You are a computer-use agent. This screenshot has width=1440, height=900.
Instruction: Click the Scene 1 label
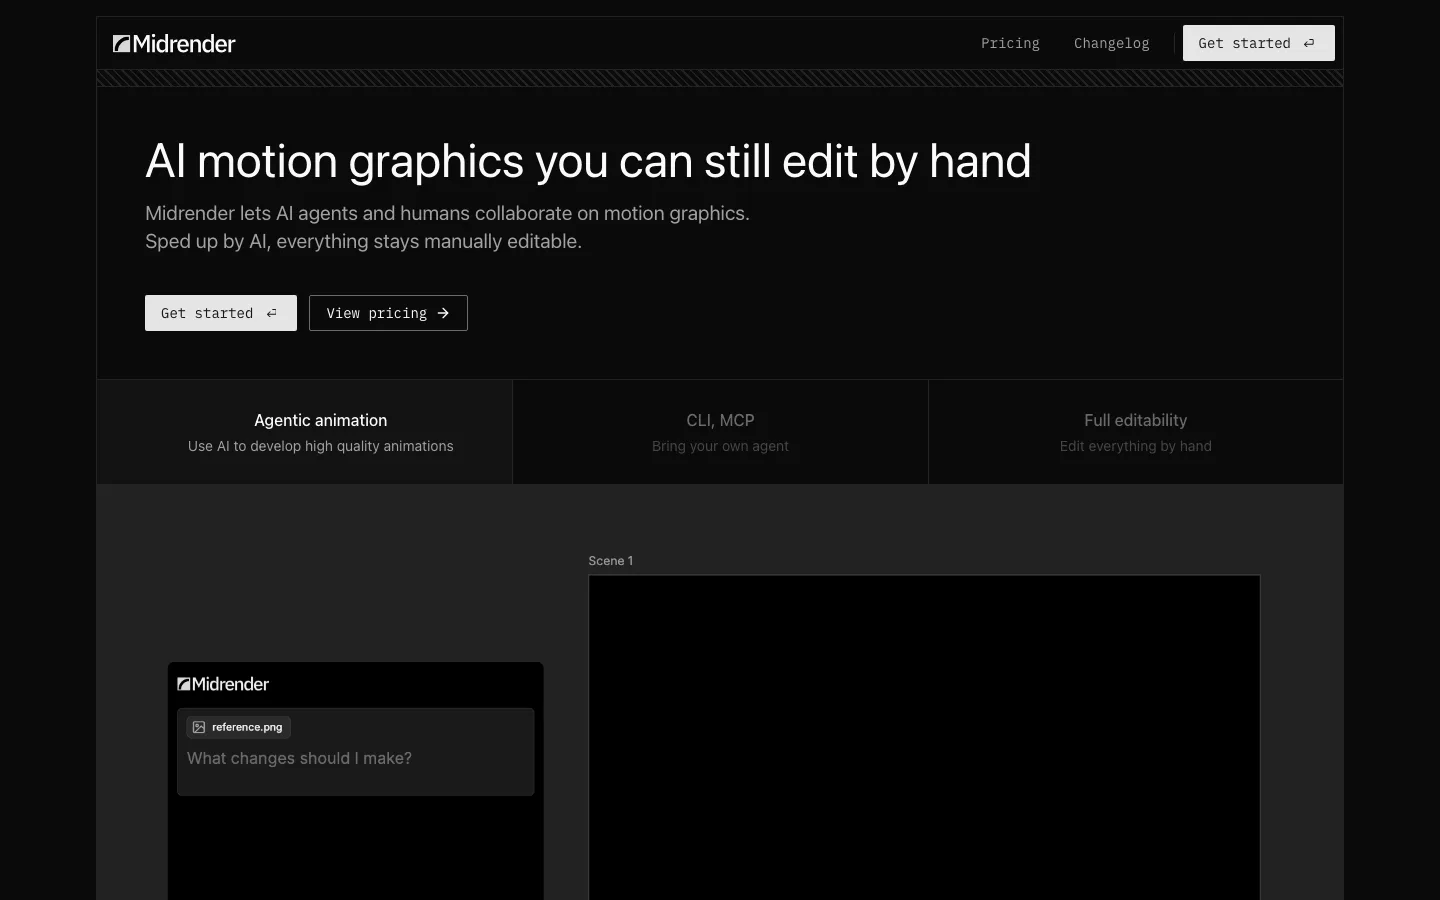click(x=610, y=561)
